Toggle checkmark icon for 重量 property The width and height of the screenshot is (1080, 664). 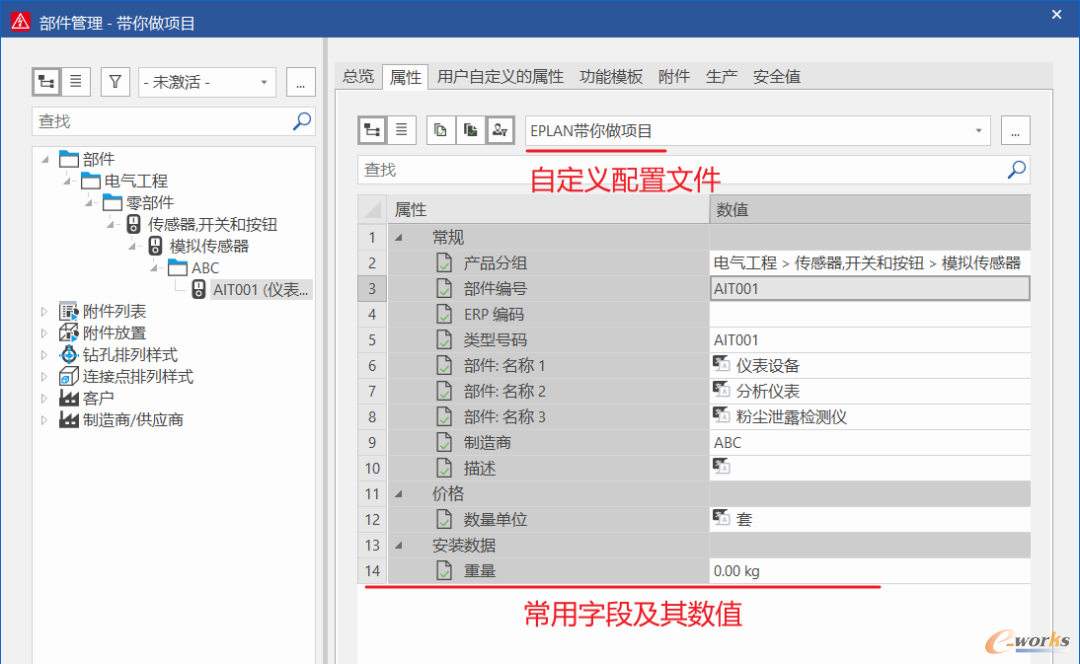click(x=444, y=570)
